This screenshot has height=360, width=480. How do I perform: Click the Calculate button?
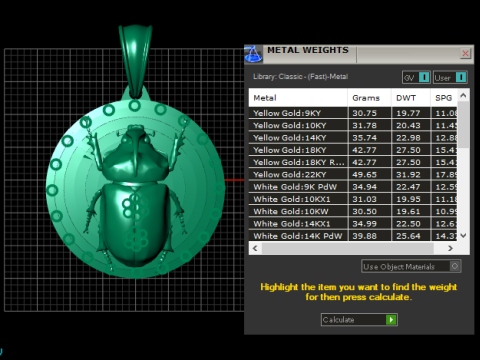coord(359,320)
